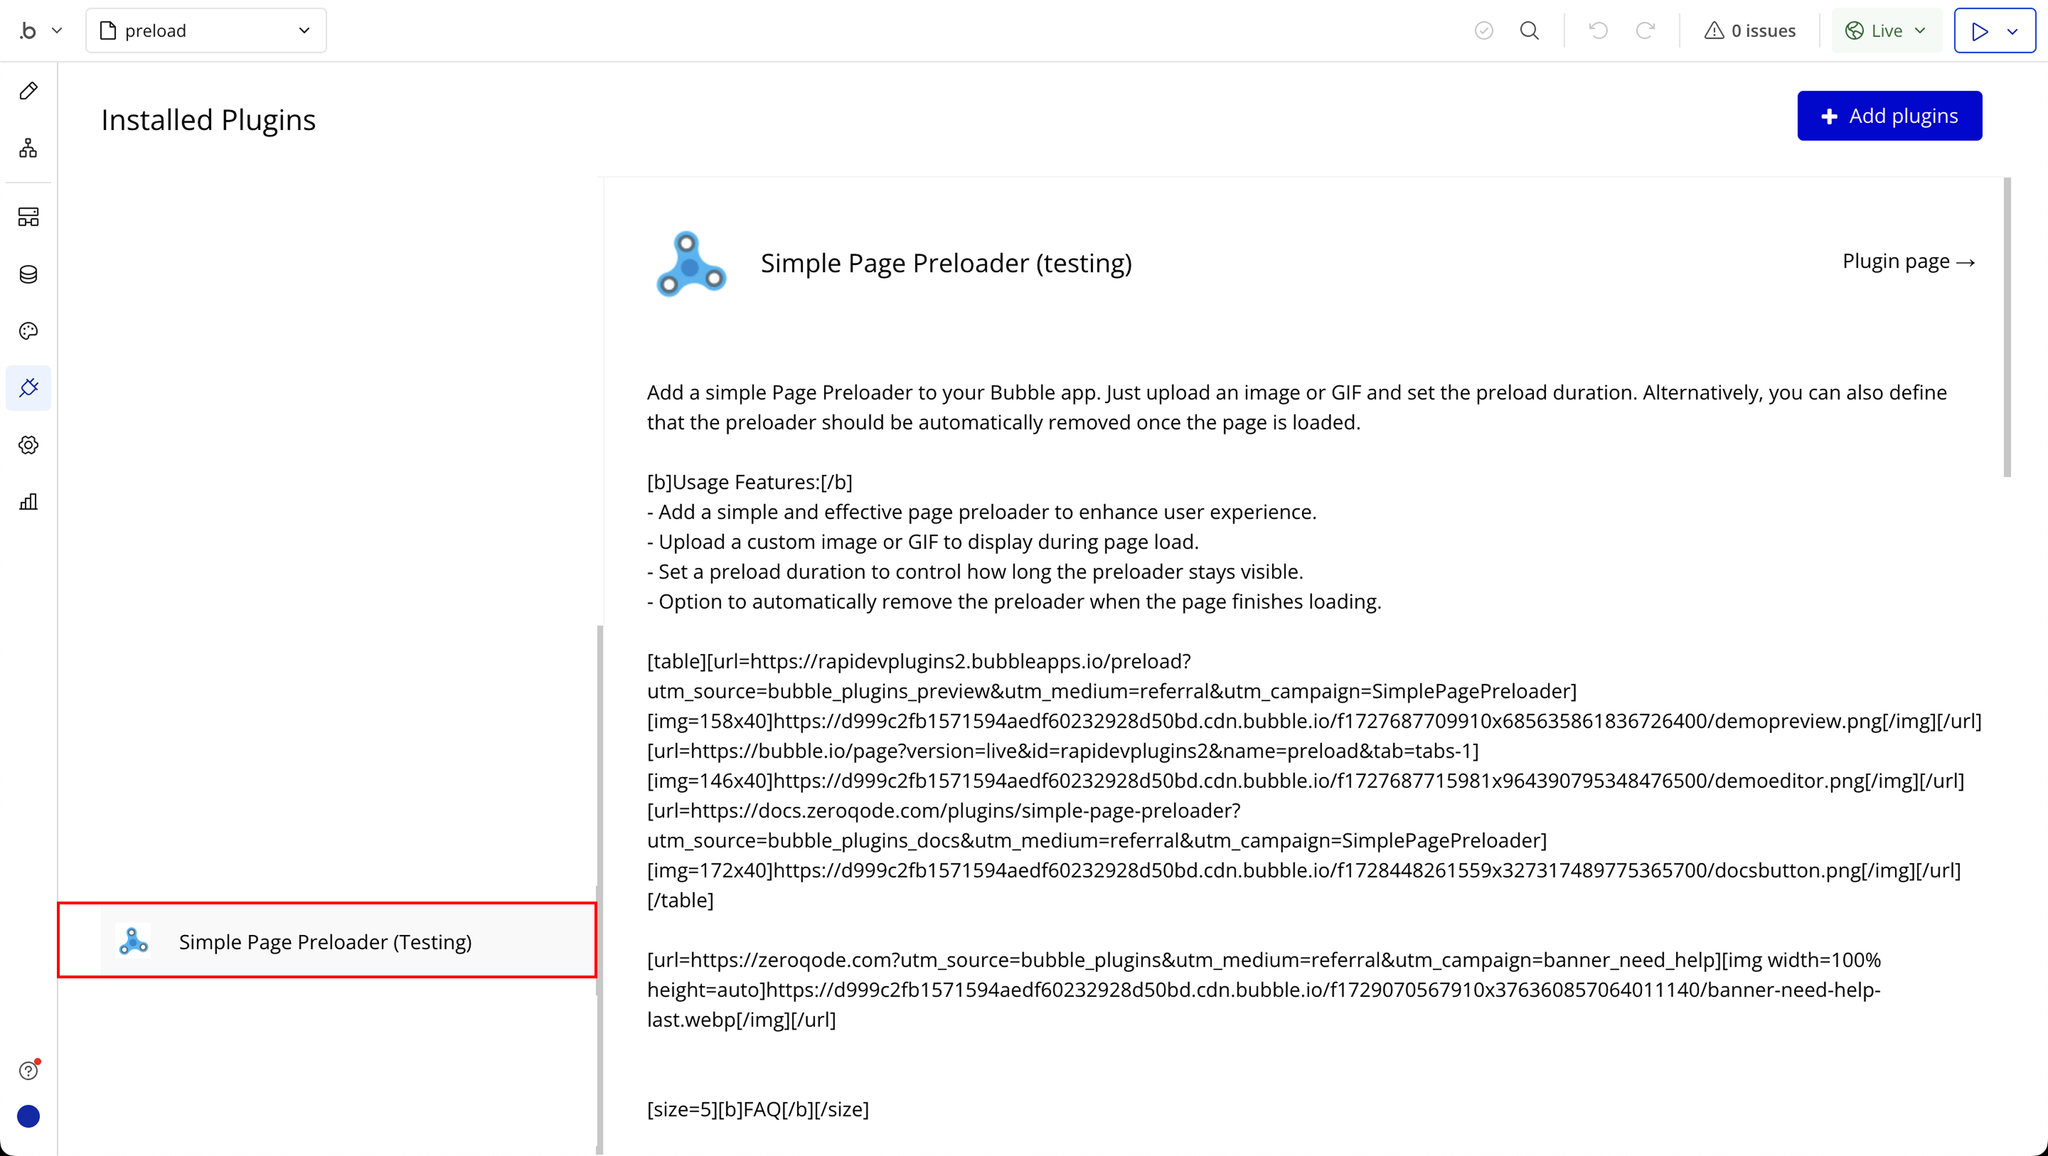The height and width of the screenshot is (1156, 2048).
Task: Open the Design tab pencil icon
Action: click(28, 91)
